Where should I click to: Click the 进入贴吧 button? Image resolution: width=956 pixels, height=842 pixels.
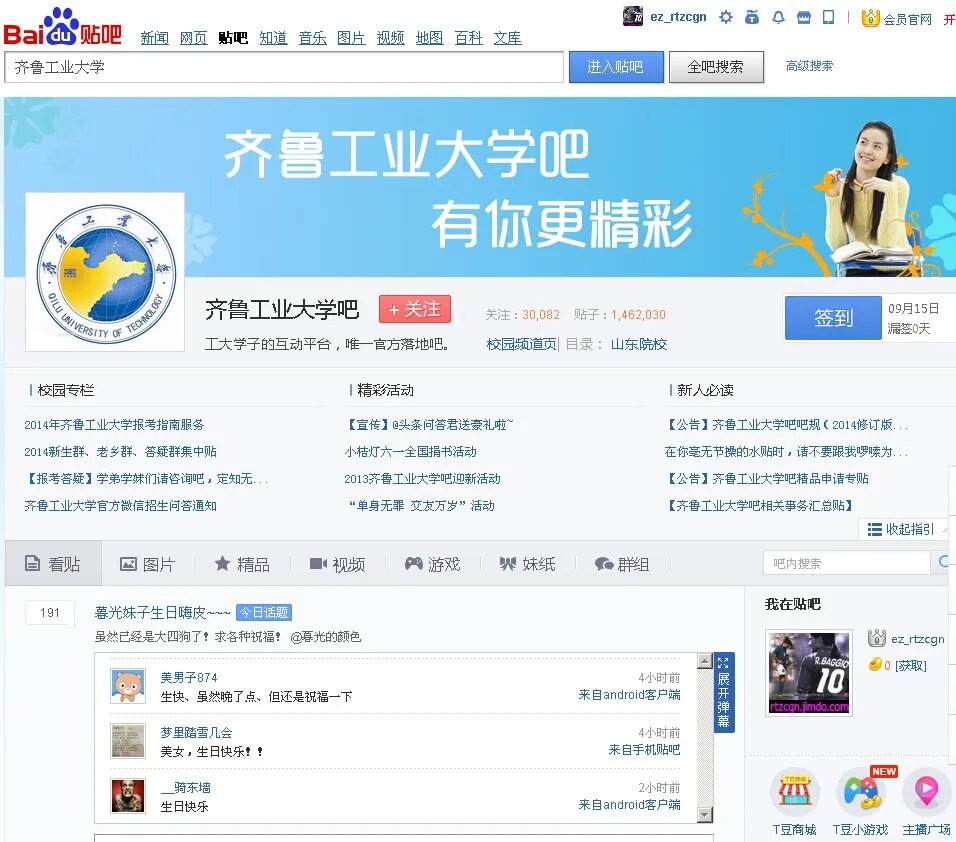coord(614,66)
